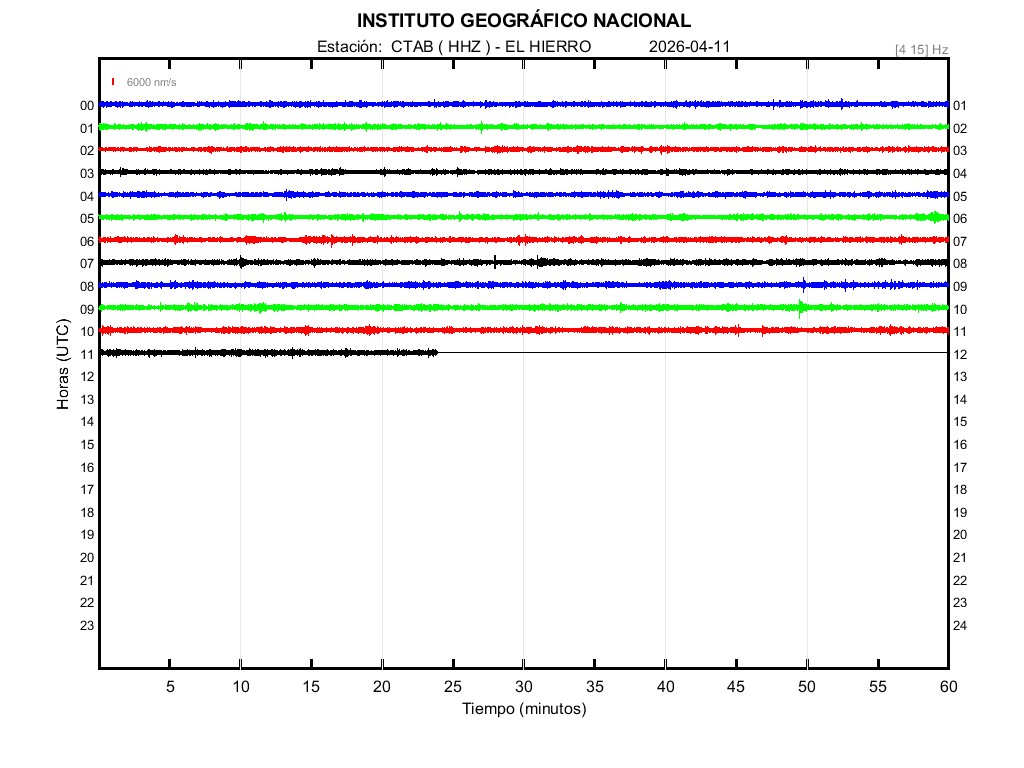The width and height of the screenshot is (1024, 768).
Task: Click the Horas (UTC) axis label
Action: coord(63,365)
